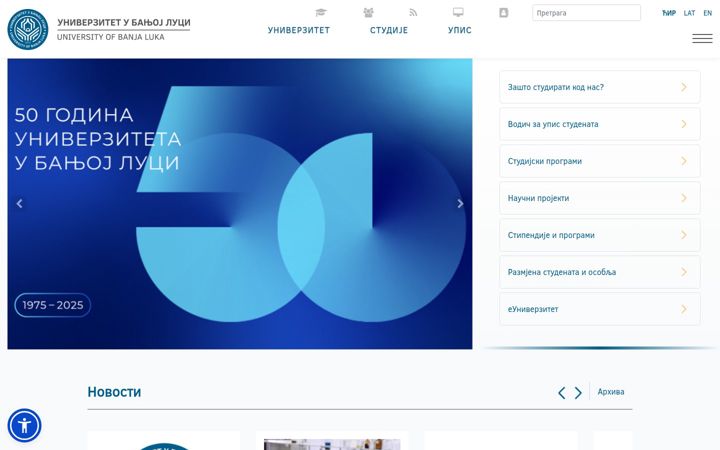This screenshot has height=450, width=720.
Task: Click chevron on Зашто студирати код нас? row
Action: (x=684, y=87)
